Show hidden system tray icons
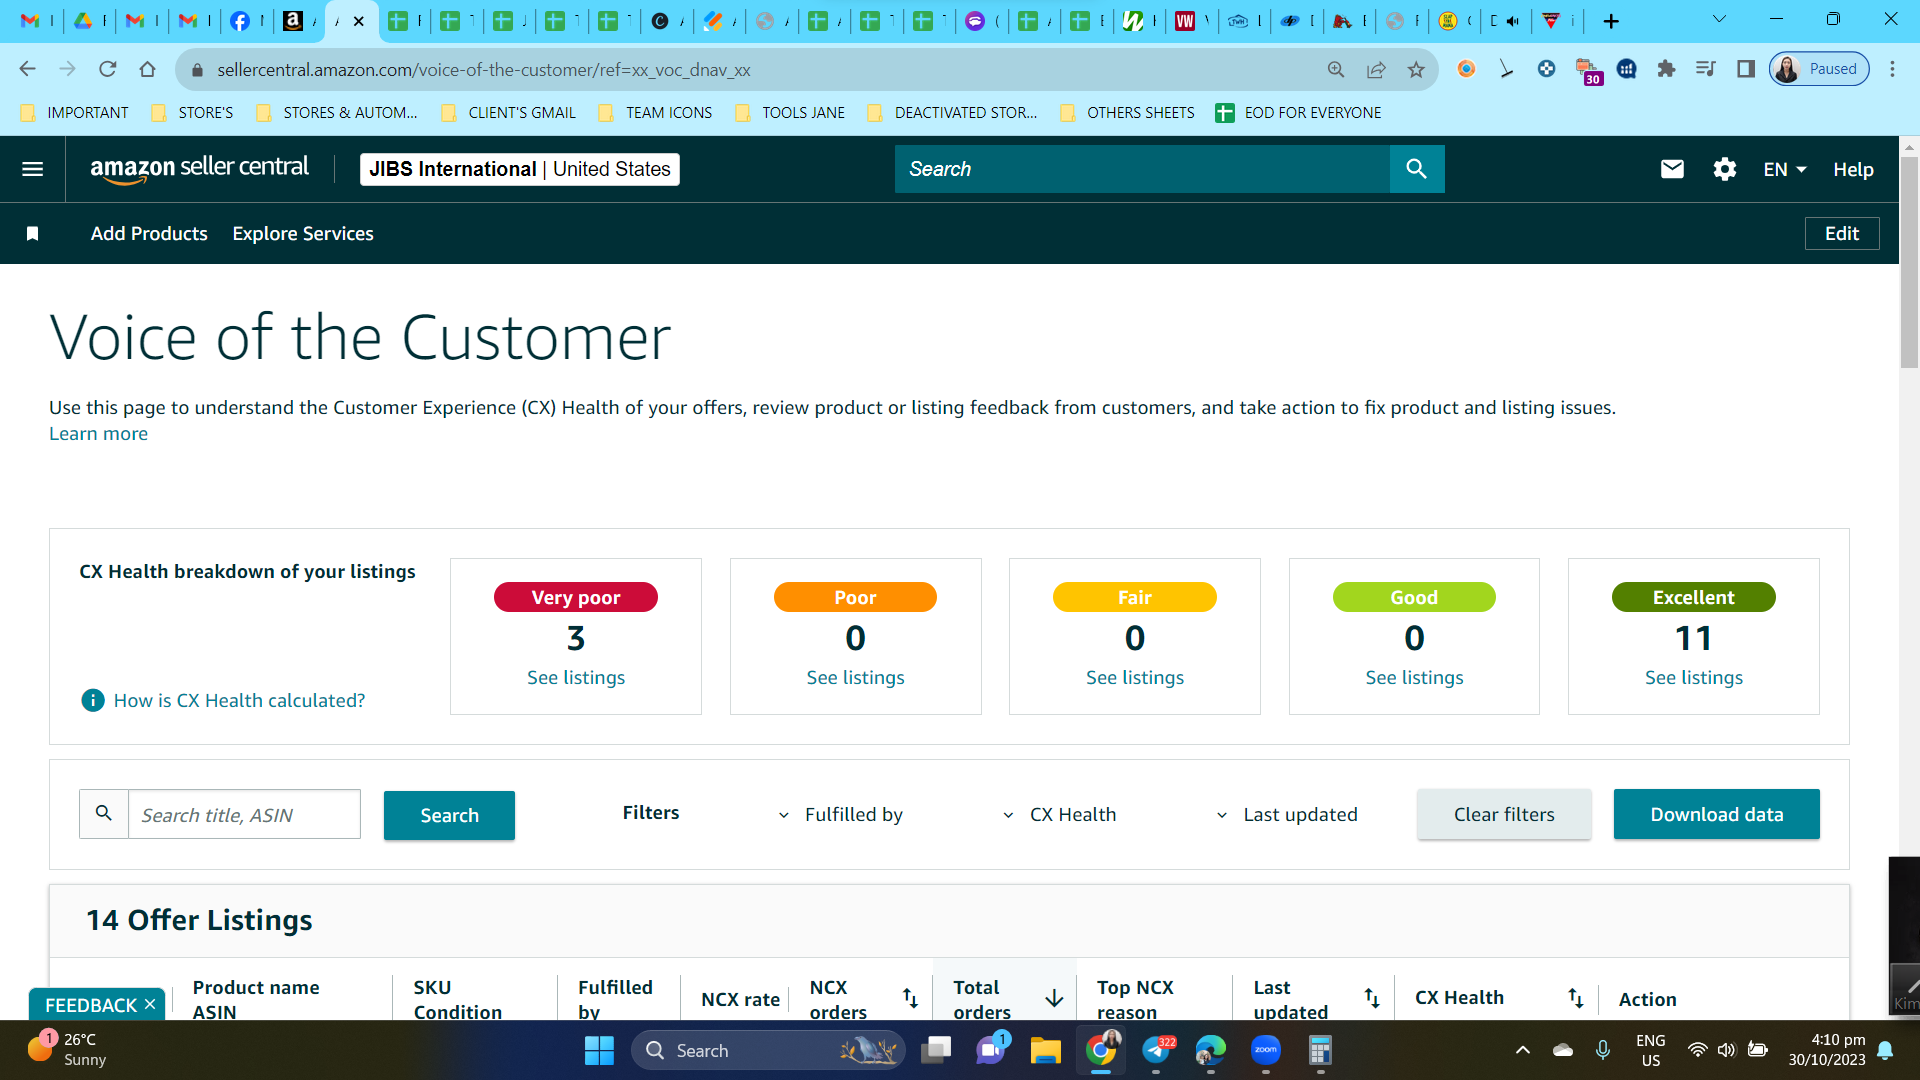1920x1080 pixels. (1522, 1050)
